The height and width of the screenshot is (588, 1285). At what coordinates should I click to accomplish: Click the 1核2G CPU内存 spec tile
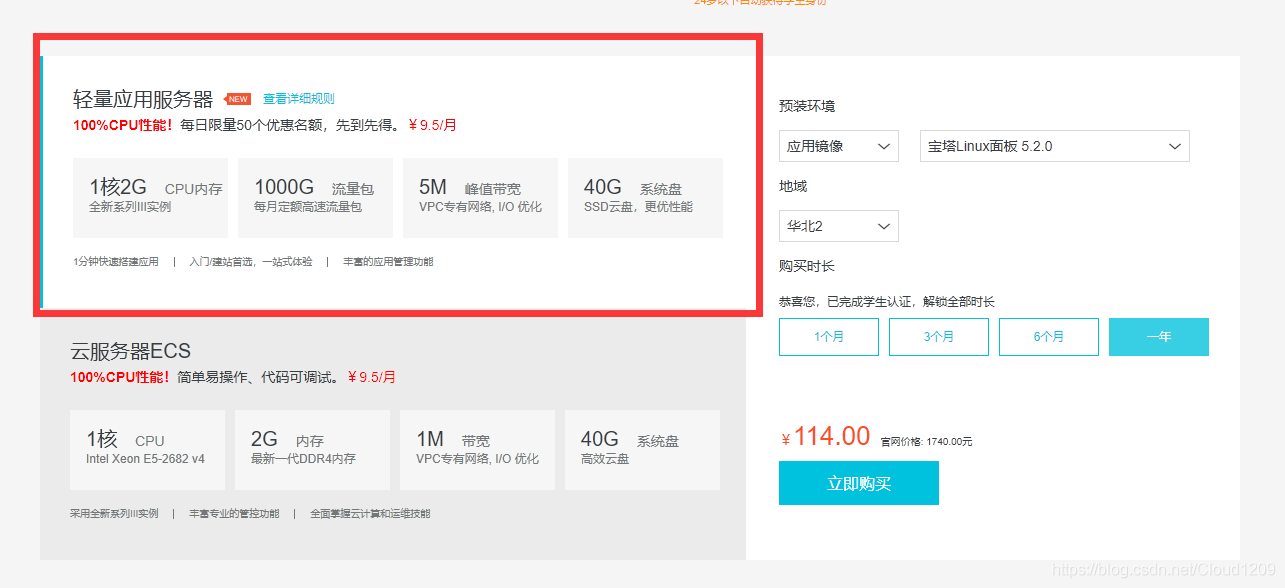point(151,197)
